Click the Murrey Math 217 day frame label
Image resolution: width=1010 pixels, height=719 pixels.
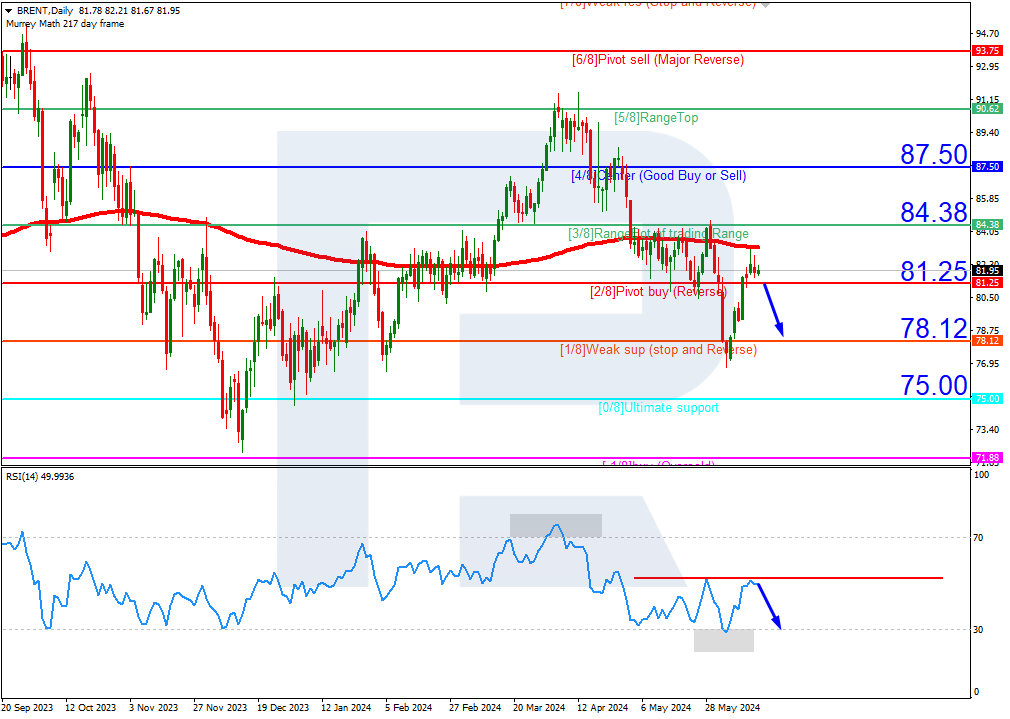[65, 24]
